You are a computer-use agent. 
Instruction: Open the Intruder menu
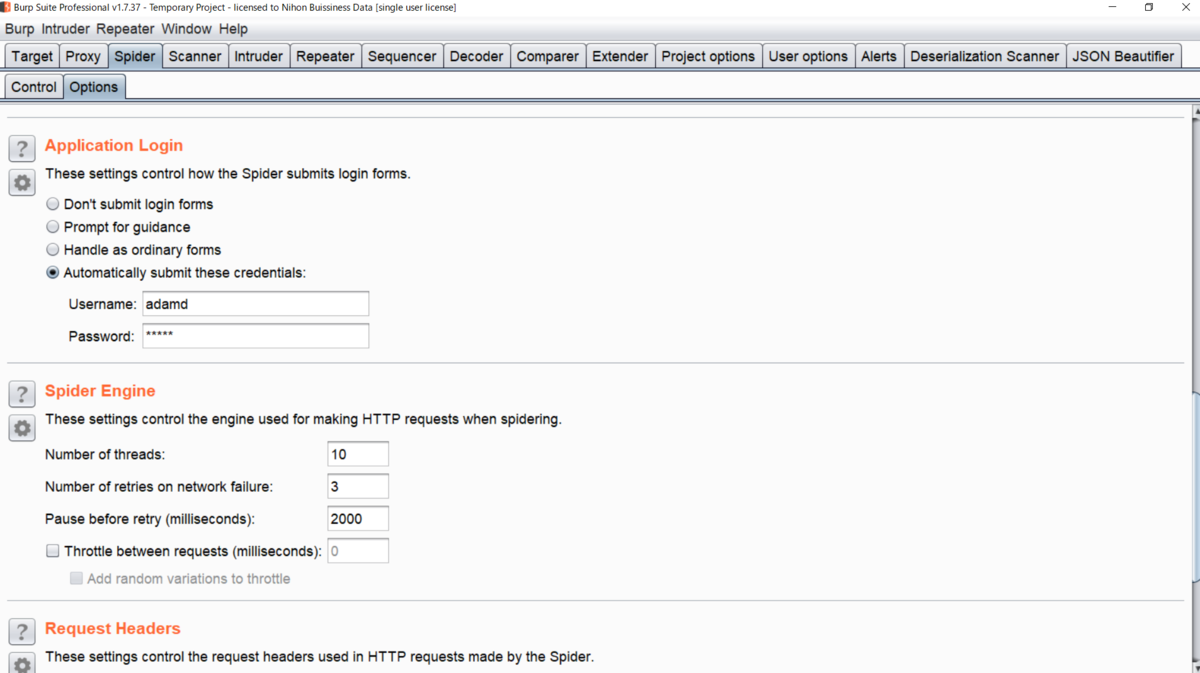point(65,29)
